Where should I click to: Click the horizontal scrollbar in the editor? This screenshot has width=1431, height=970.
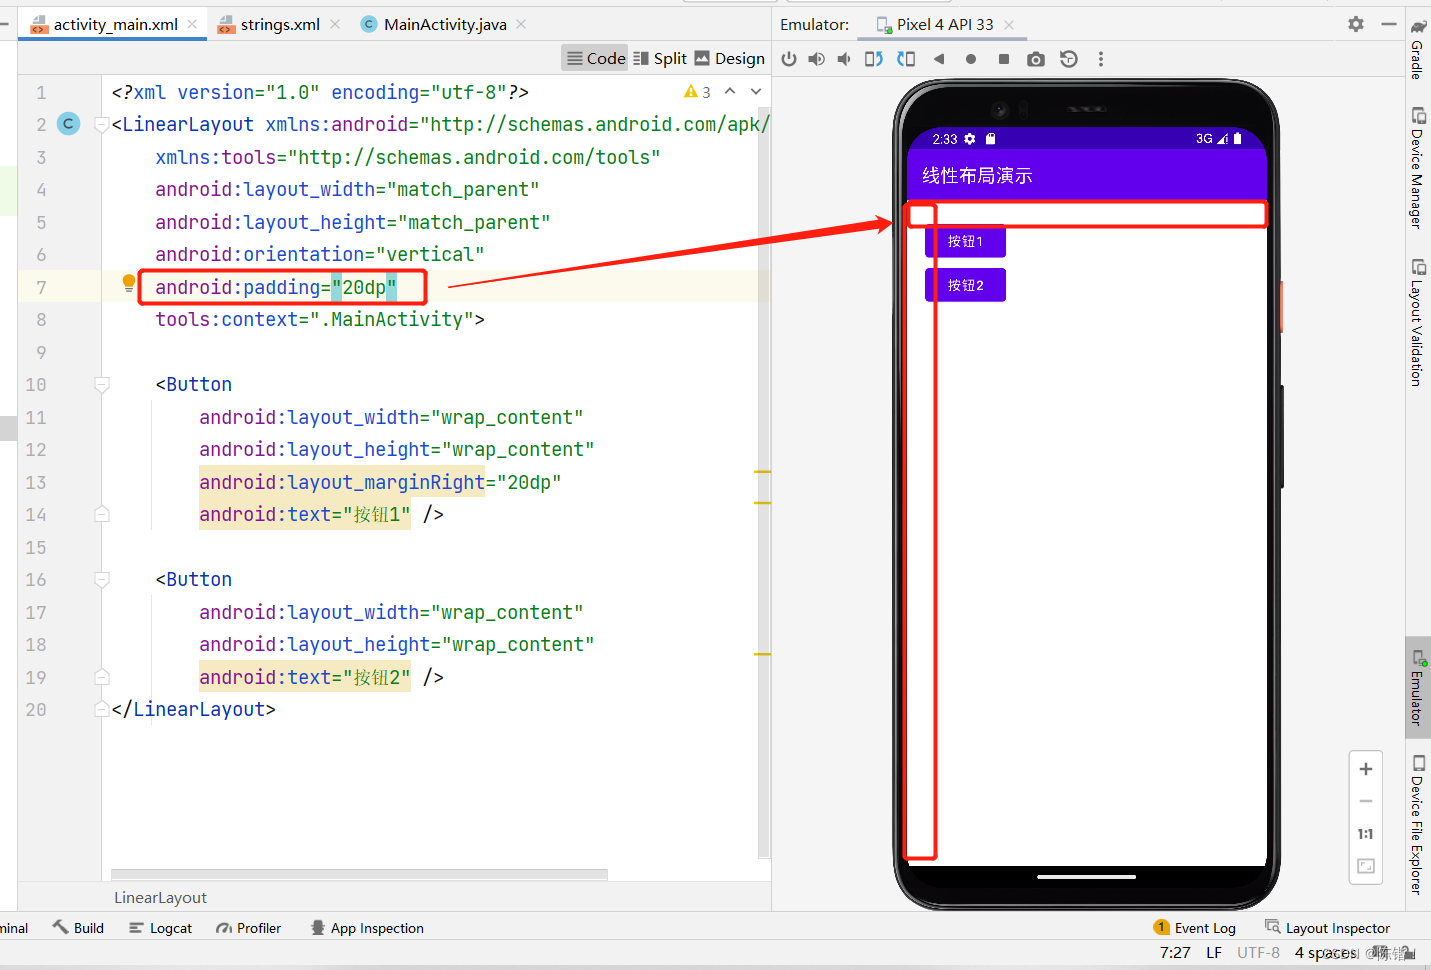(x=359, y=874)
